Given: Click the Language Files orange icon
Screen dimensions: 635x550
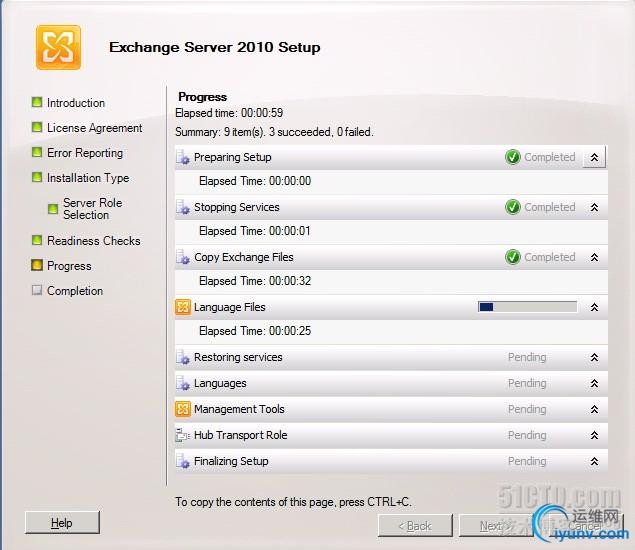Looking at the screenshot, I should pos(183,307).
